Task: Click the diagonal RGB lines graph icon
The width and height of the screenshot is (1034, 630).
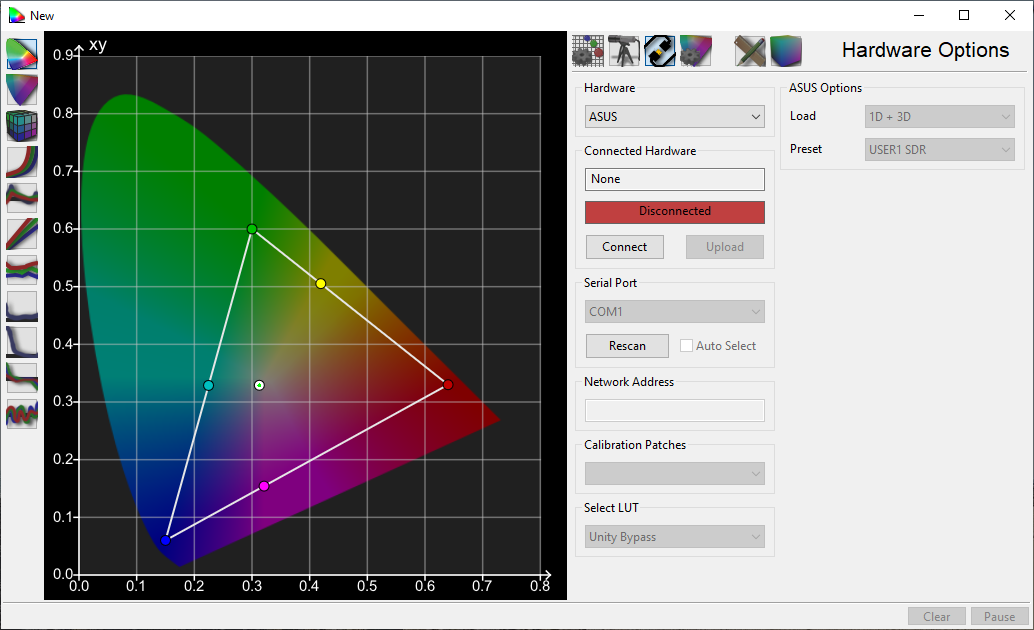Action: click(21, 234)
